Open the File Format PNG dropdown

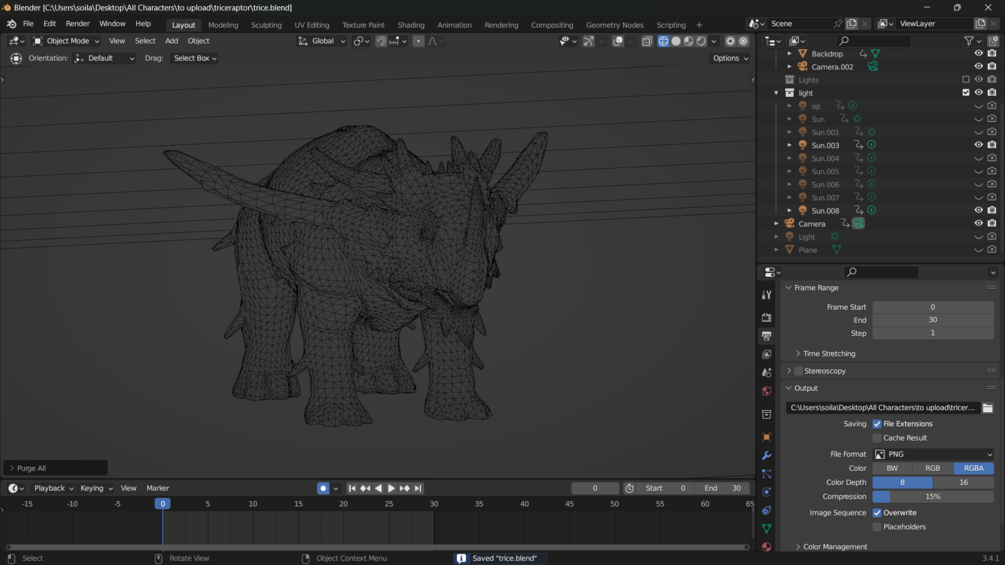[x=933, y=454]
